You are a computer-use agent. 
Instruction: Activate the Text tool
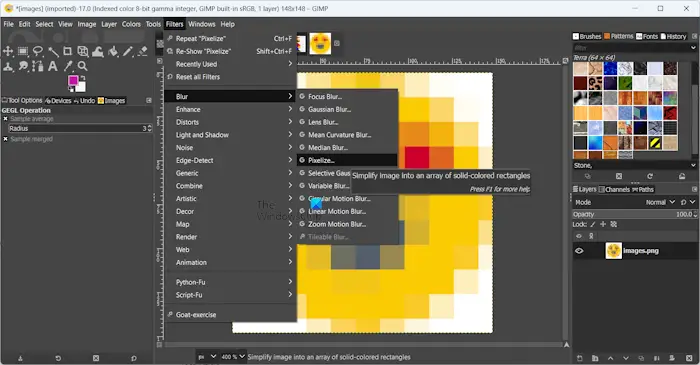[x=53, y=66]
